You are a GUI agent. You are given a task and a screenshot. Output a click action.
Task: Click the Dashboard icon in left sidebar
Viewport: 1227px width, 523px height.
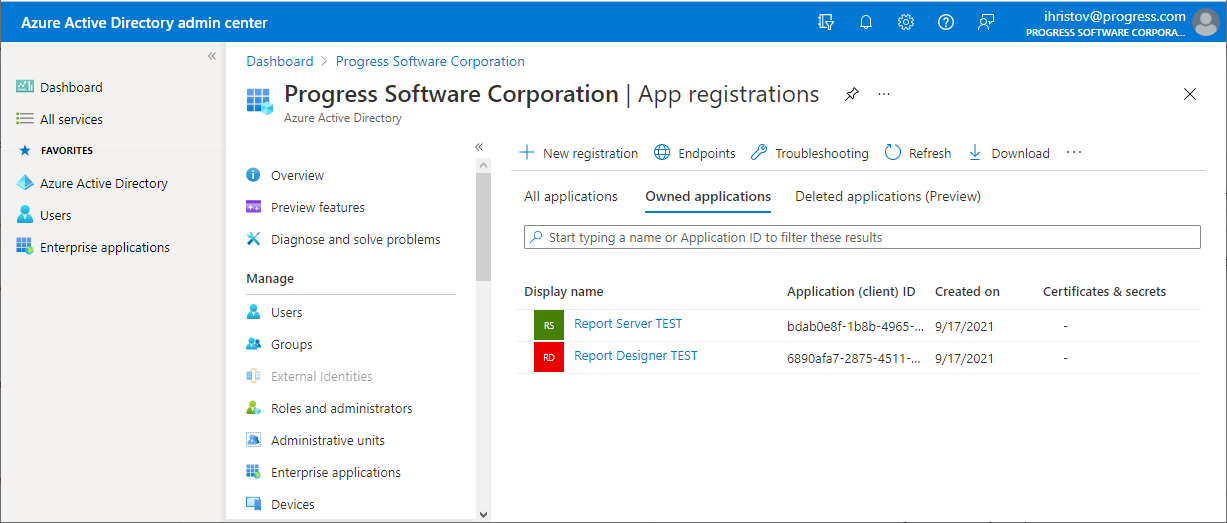pyautogui.click(x=25, y=87)
